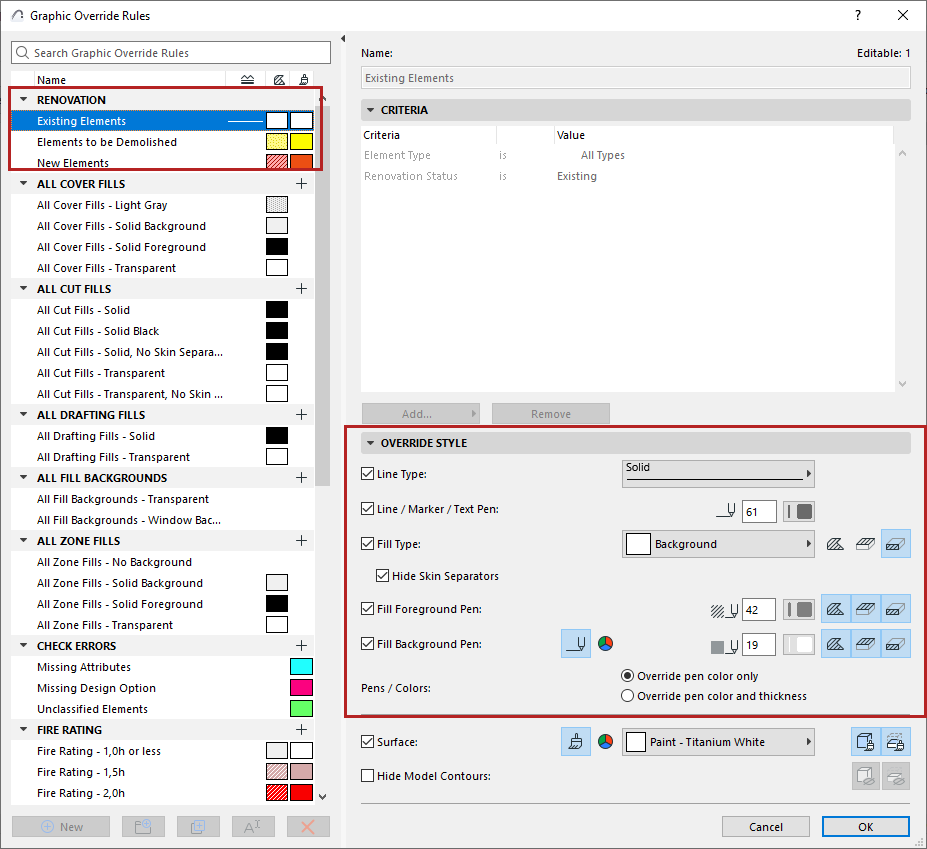Uncheck Hide Skin Separators
This screenshot has width=927, height=849.
tap(383, 575)
